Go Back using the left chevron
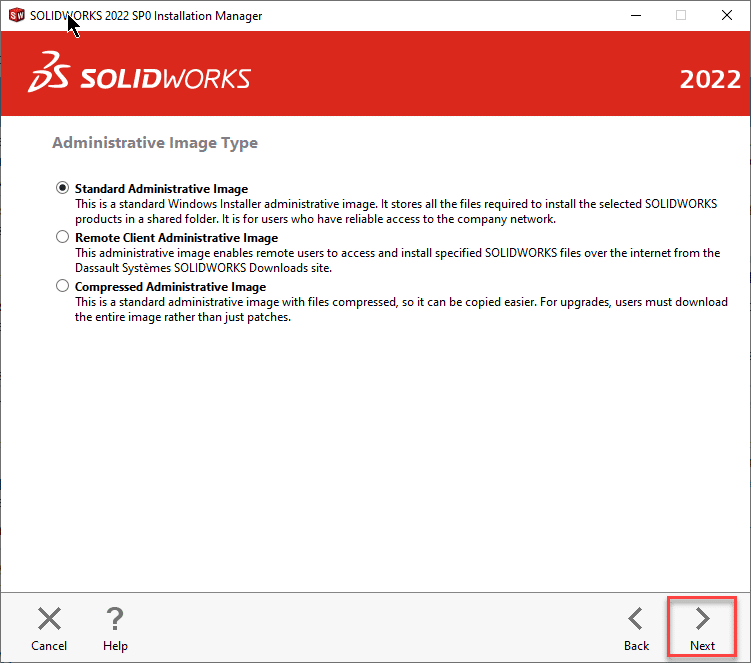Screen dimensions: 751x663 [636, 618]
